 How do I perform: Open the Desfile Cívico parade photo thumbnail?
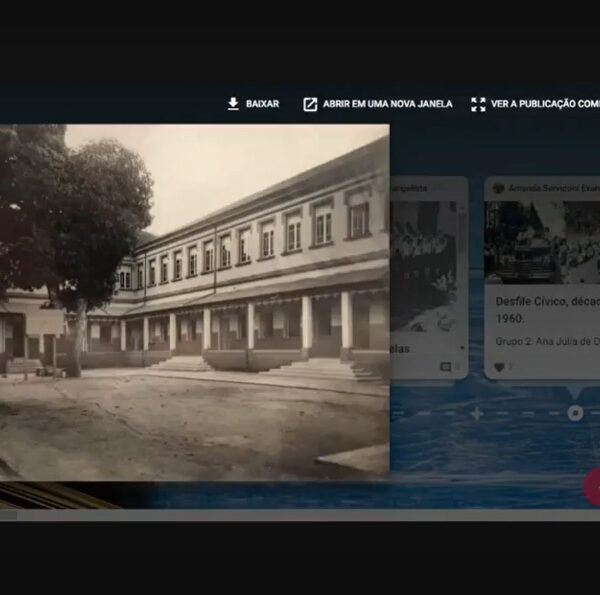point(542,242)
